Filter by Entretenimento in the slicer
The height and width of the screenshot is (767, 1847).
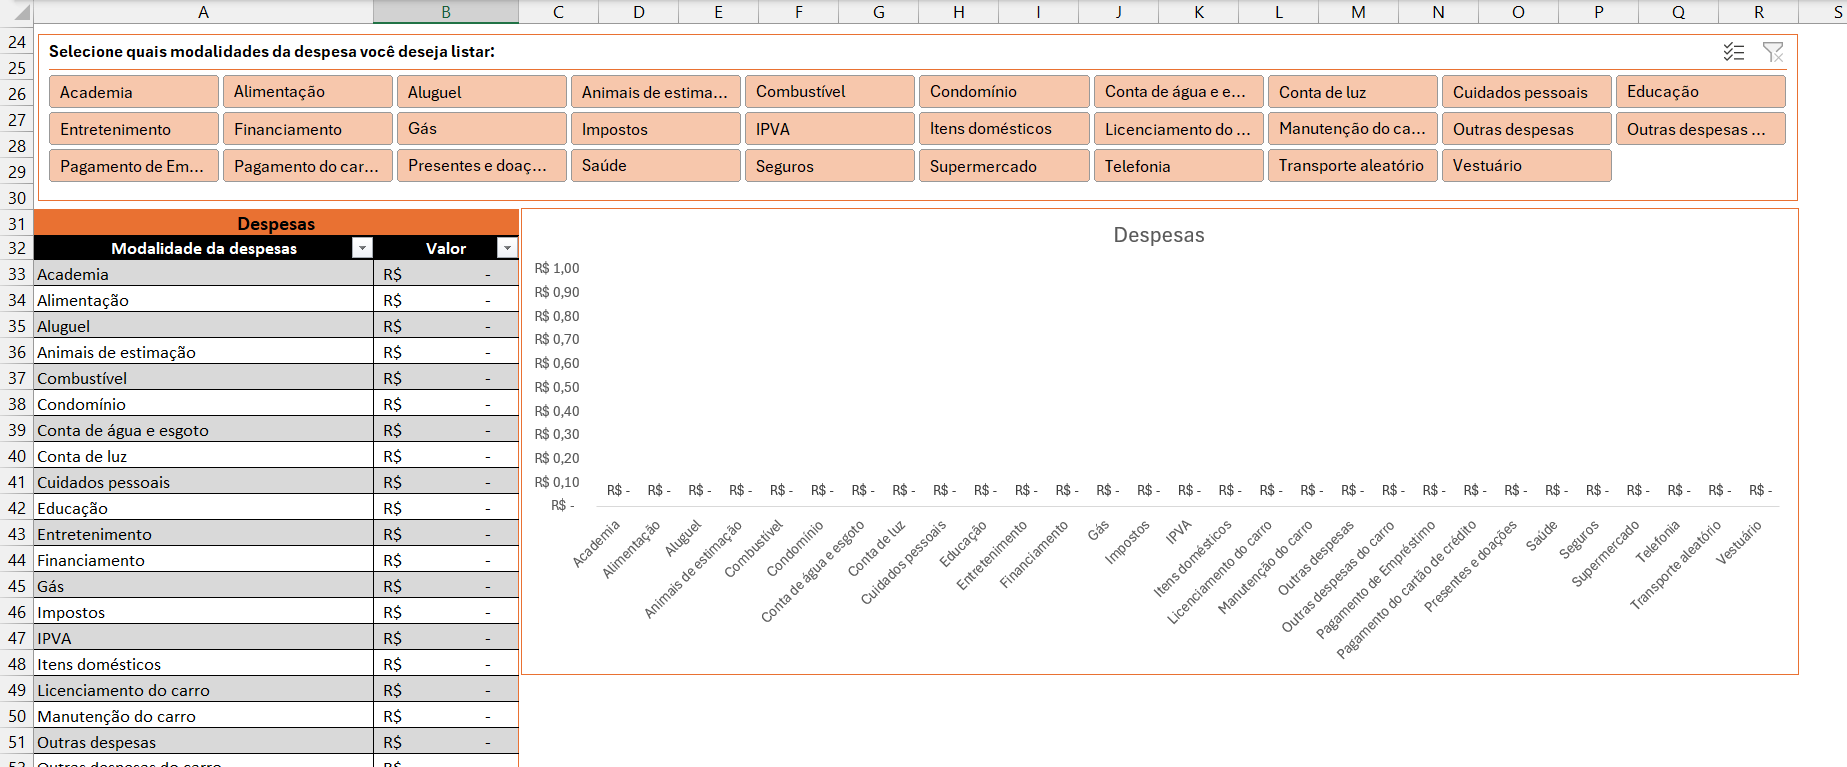133,129
